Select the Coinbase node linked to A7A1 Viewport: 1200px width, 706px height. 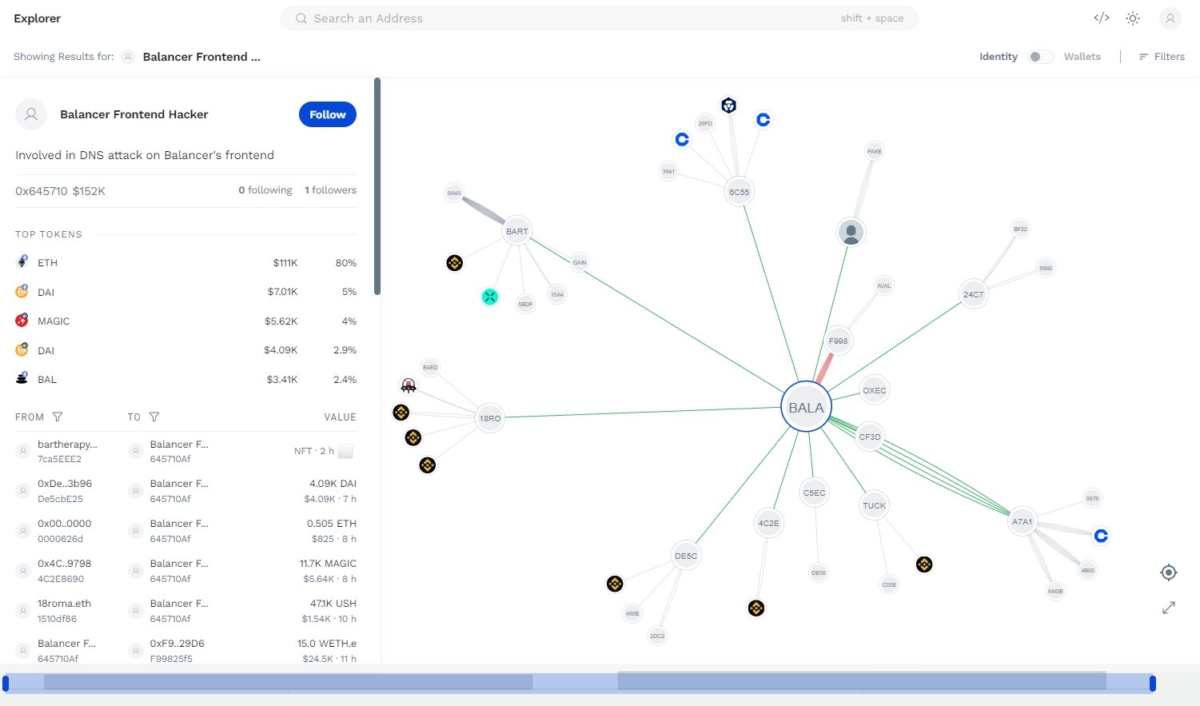[x=1101, y=536]
